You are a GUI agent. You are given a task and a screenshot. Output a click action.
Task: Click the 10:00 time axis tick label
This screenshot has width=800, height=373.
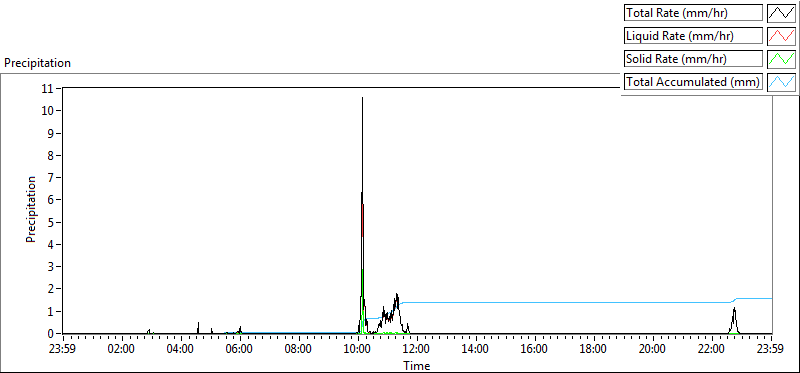(358, 350)
